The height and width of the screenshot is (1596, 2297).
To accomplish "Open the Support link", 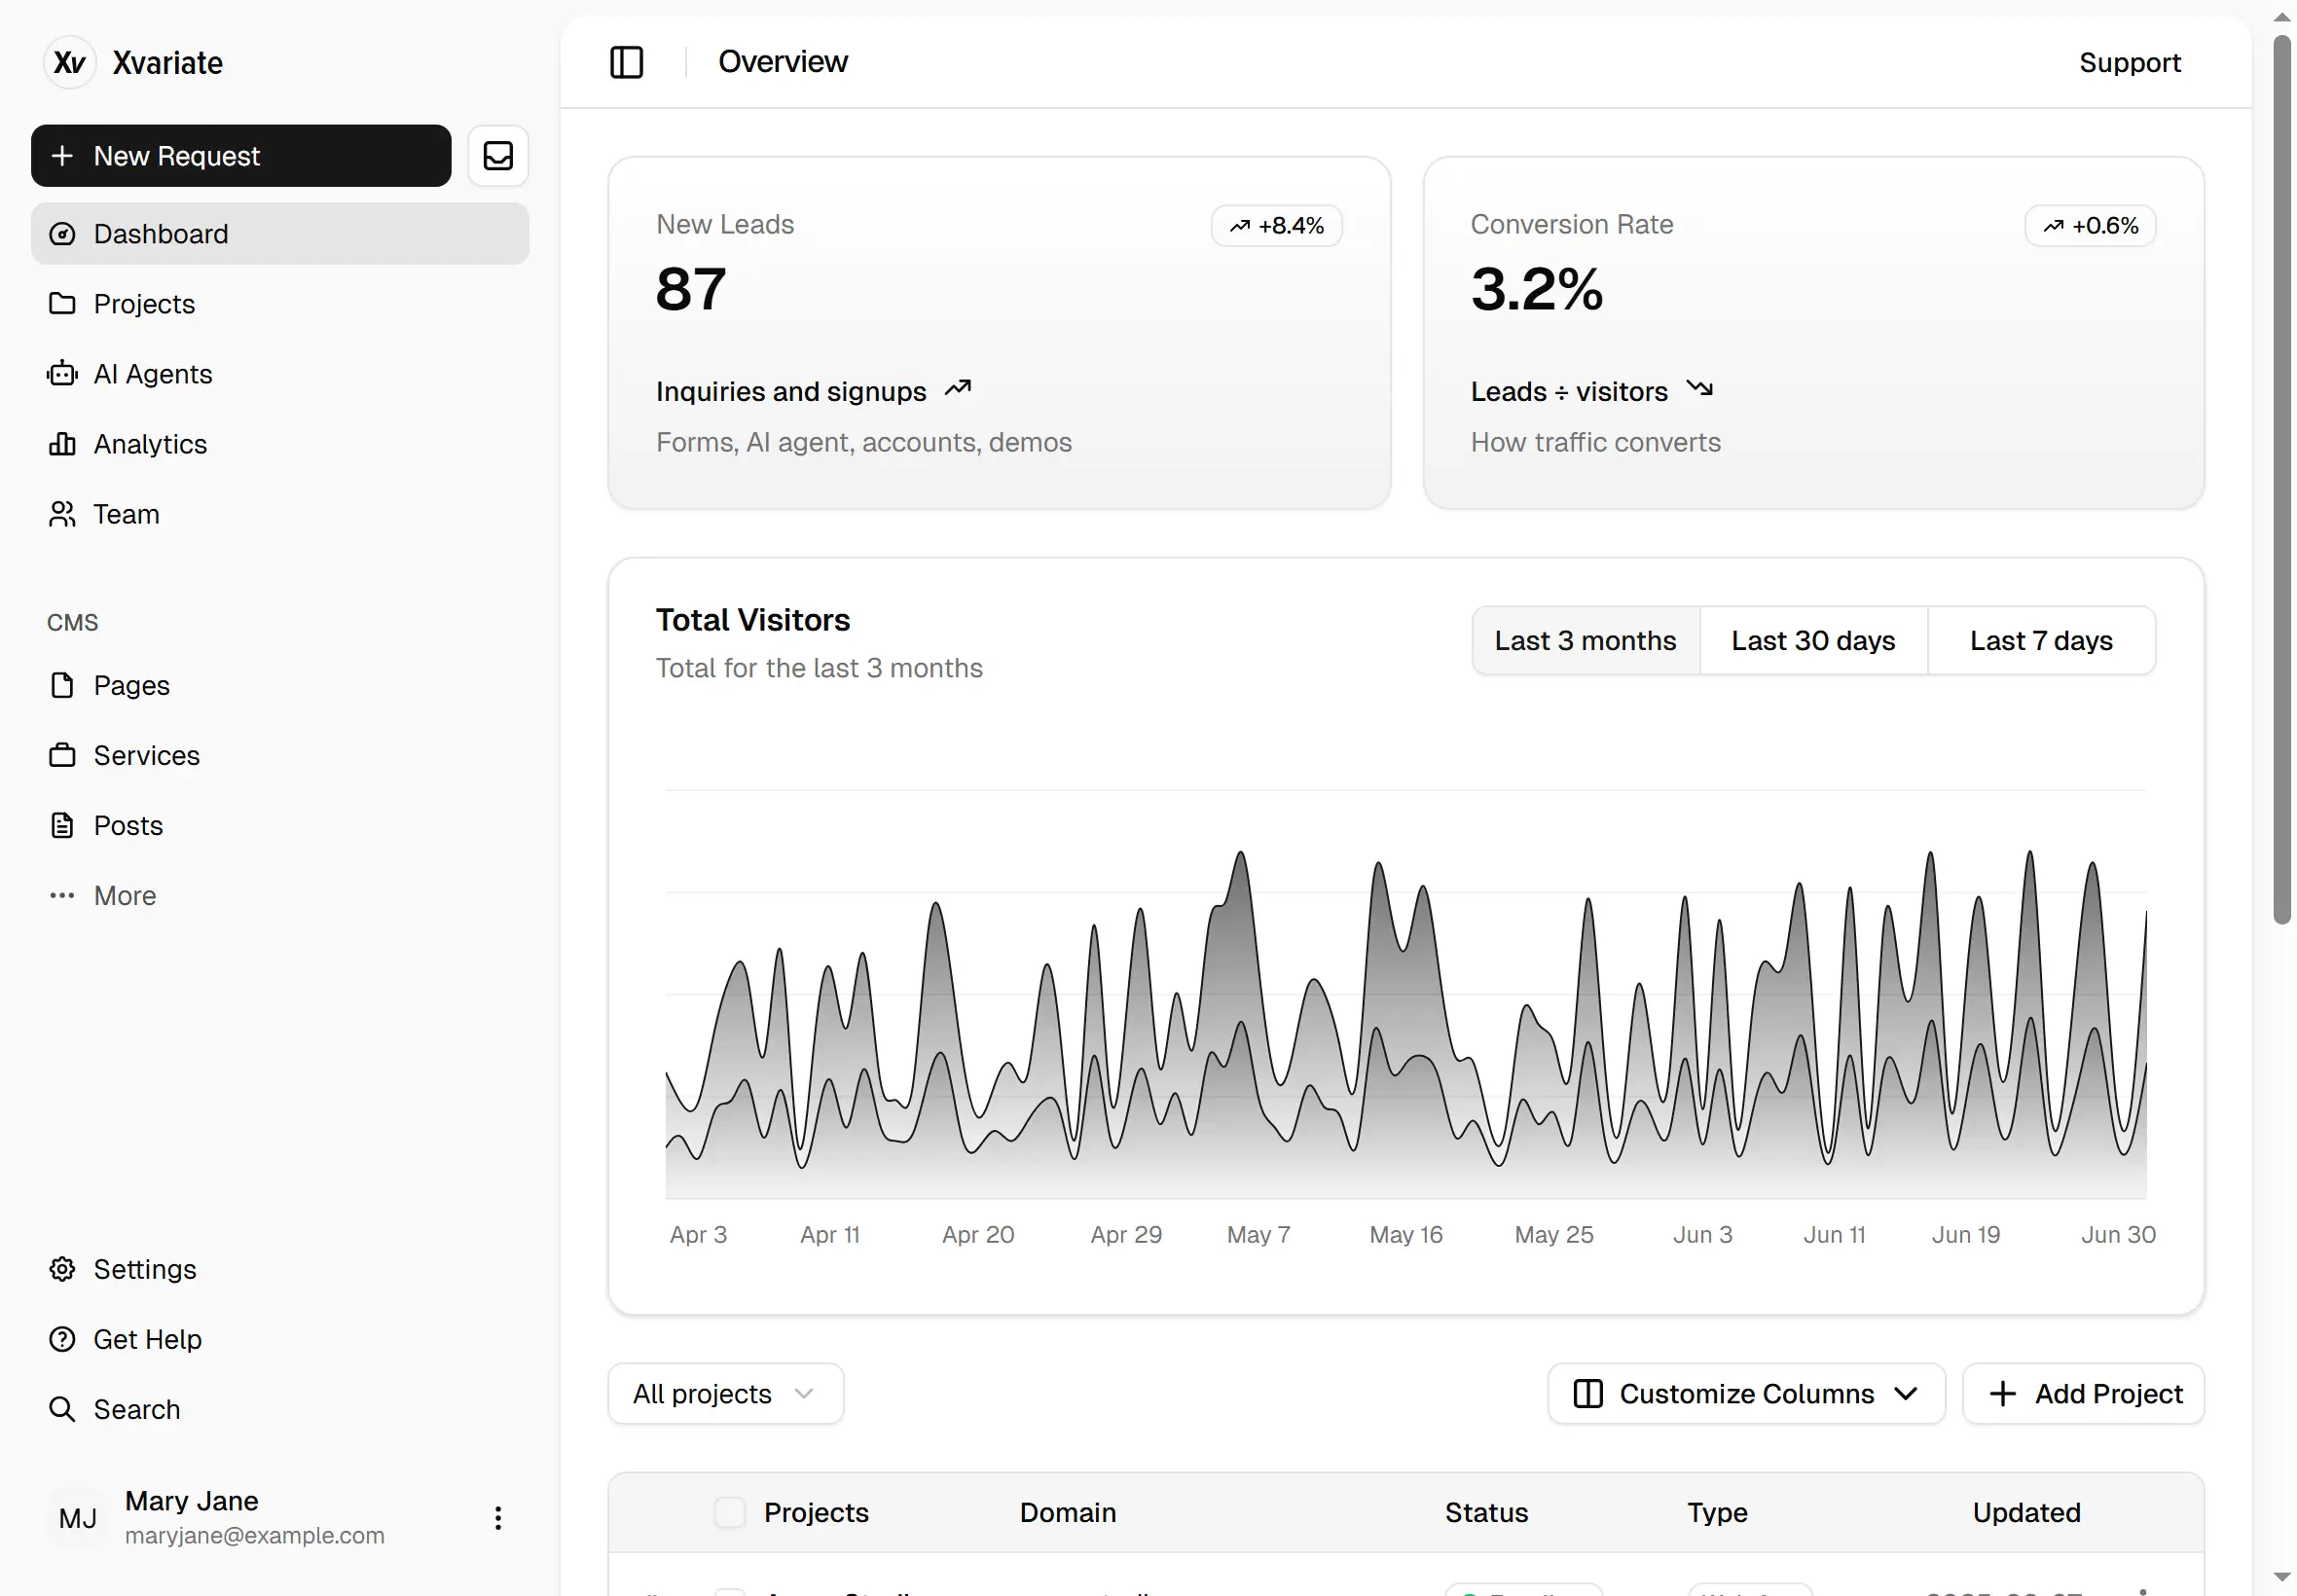I will pos(2130,62).
